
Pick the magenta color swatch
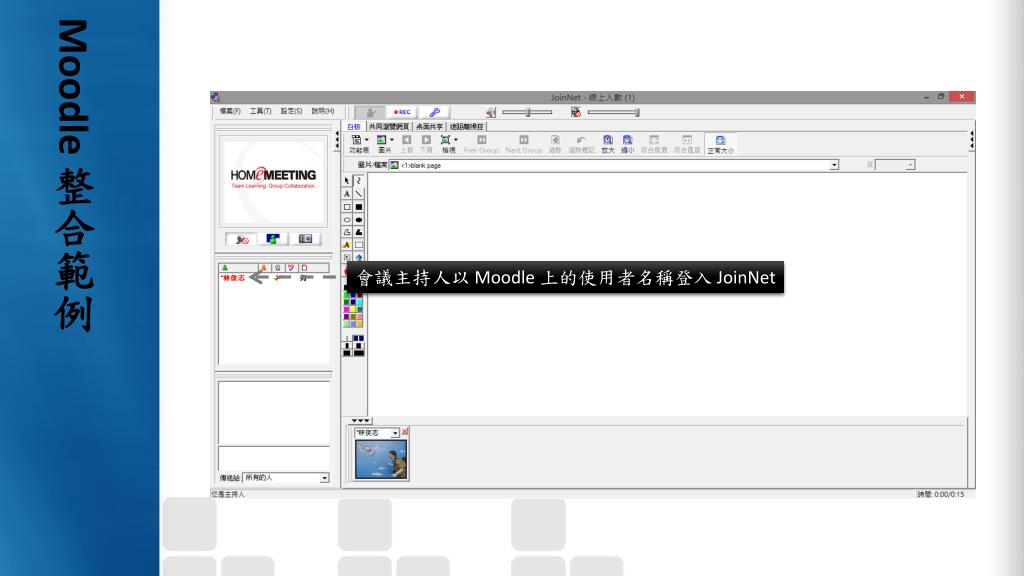point(346,310)
